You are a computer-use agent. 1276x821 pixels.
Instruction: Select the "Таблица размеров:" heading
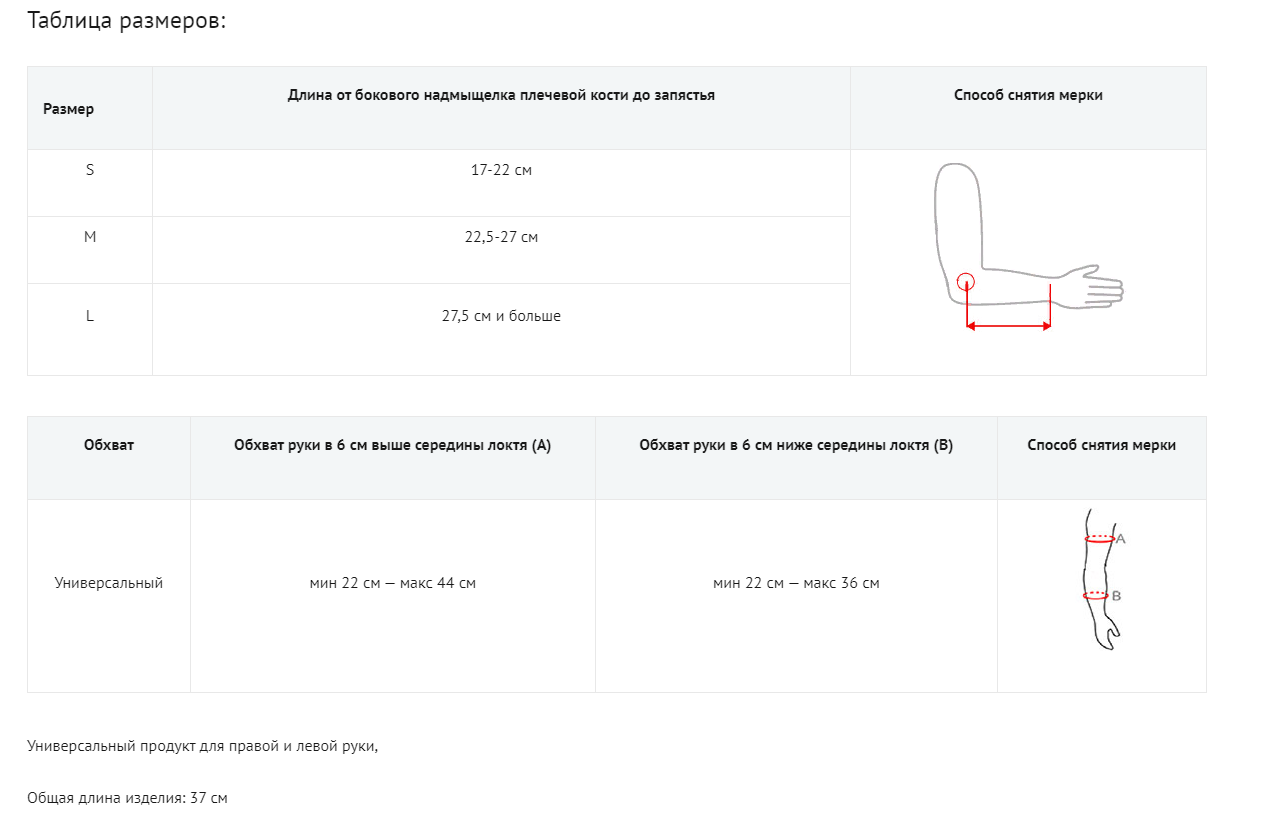(127, 21)
